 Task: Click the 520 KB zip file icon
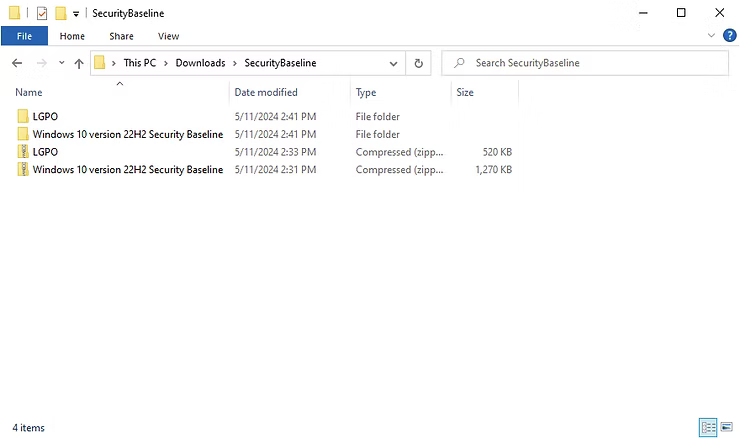tap(23, 152)
